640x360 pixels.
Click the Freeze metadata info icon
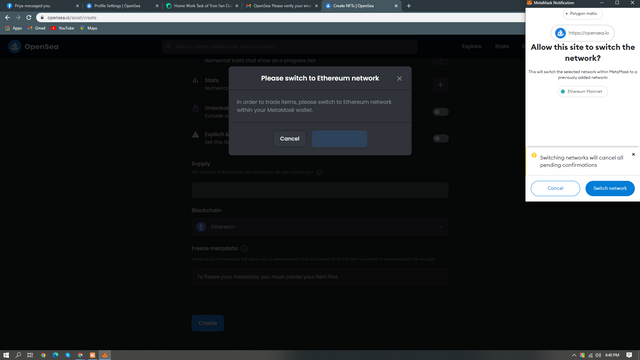244,248
